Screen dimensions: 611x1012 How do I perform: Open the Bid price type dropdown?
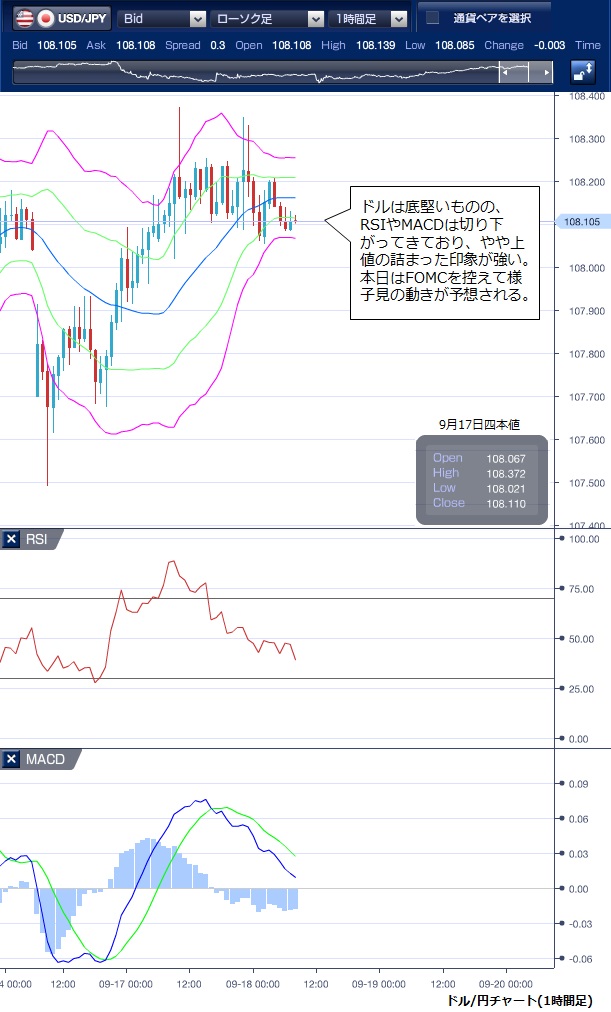point(197,19)
